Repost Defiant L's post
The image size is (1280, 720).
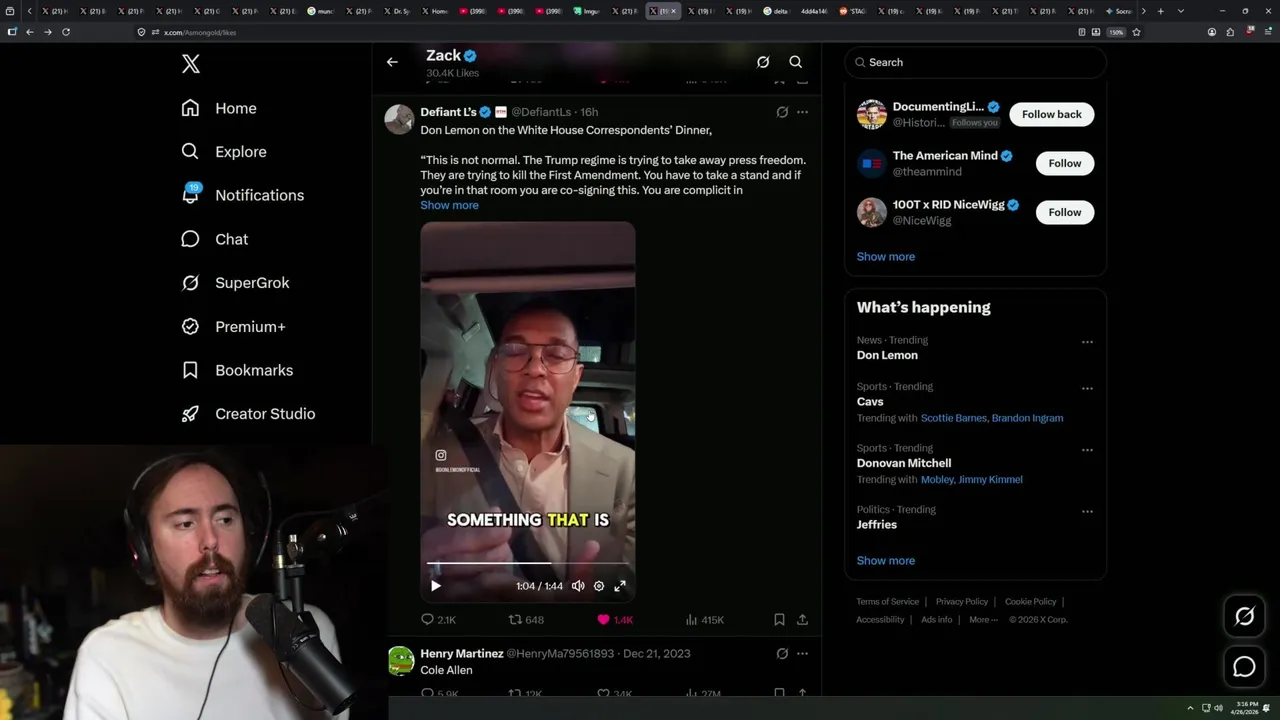tap(526, 620)
